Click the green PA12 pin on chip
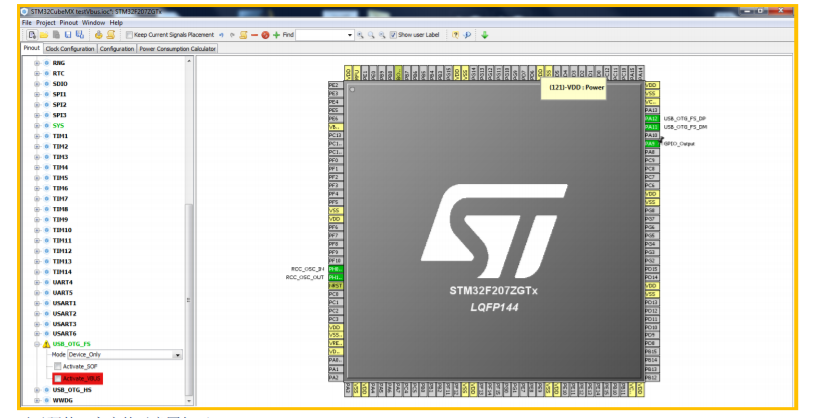The height and width of the screenshot is (418, 821). [x=651, y=119]
